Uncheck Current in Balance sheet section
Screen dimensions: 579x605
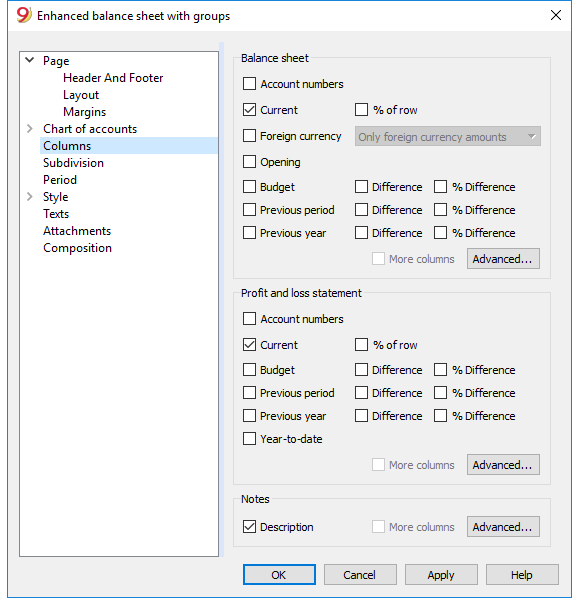coord(250,110)
